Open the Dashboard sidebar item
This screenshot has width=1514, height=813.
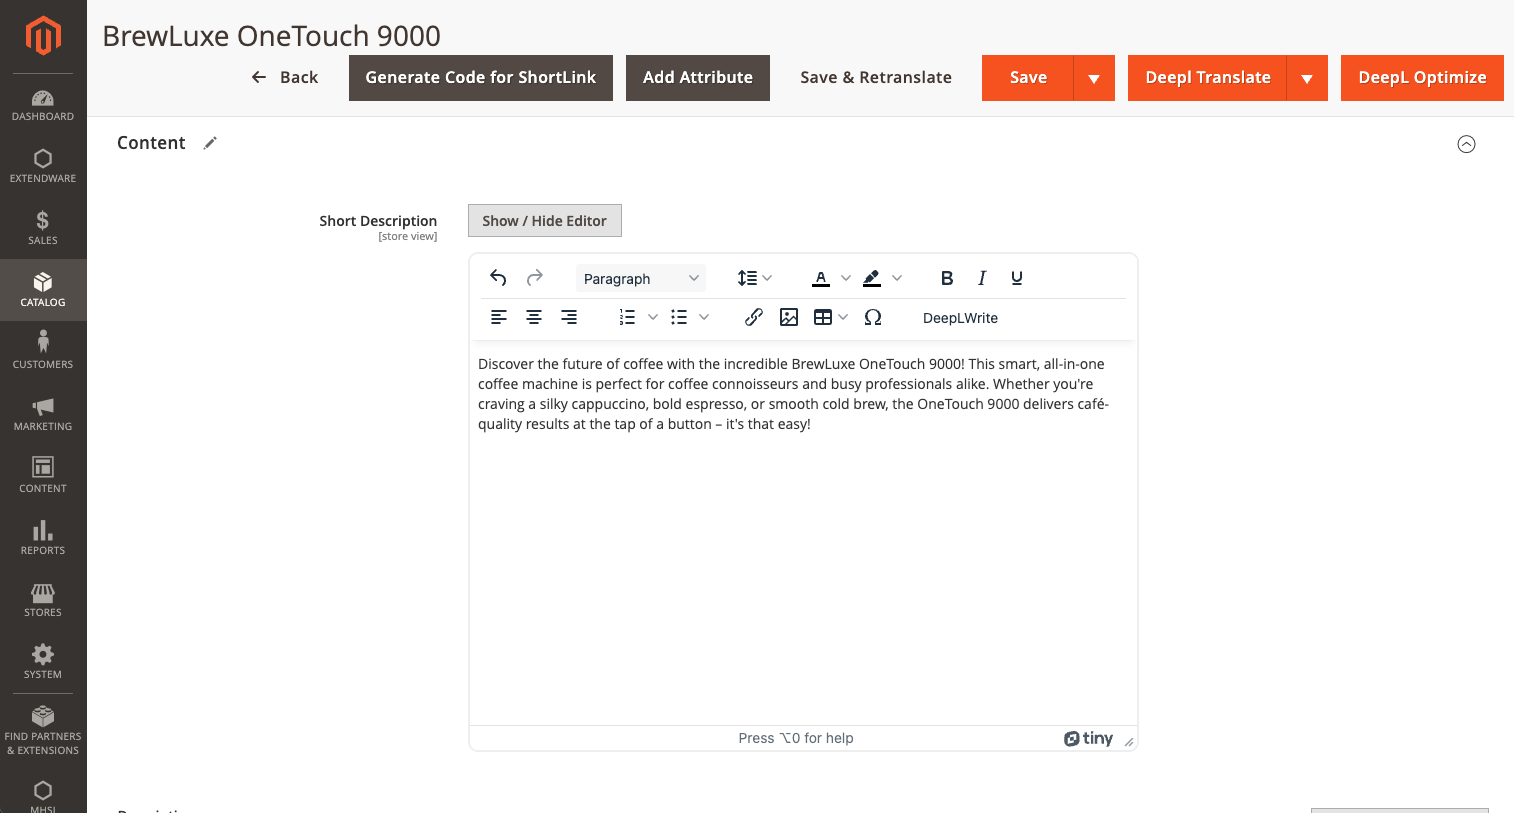click(x=43, y=105)
